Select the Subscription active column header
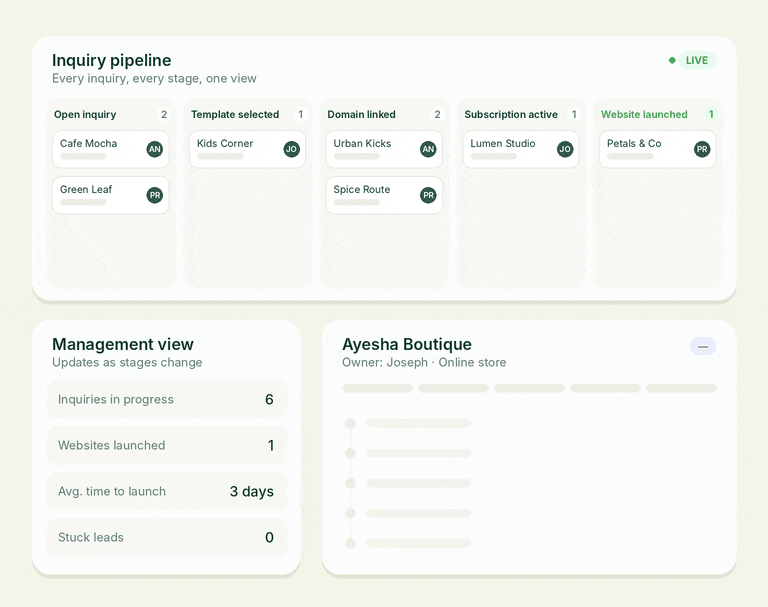The height and width of the screenshot is (607, 768). coord(511,114)
